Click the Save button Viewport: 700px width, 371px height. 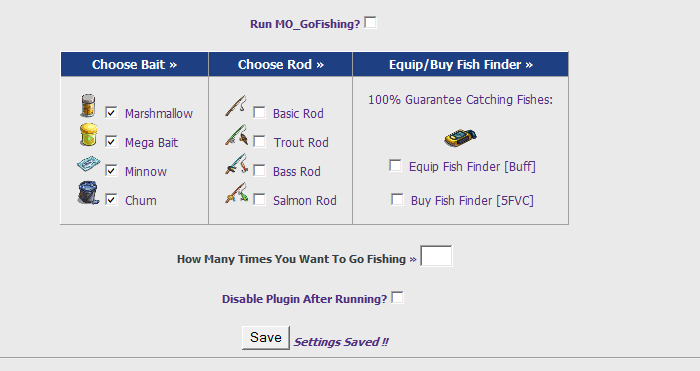pos(266,338)
